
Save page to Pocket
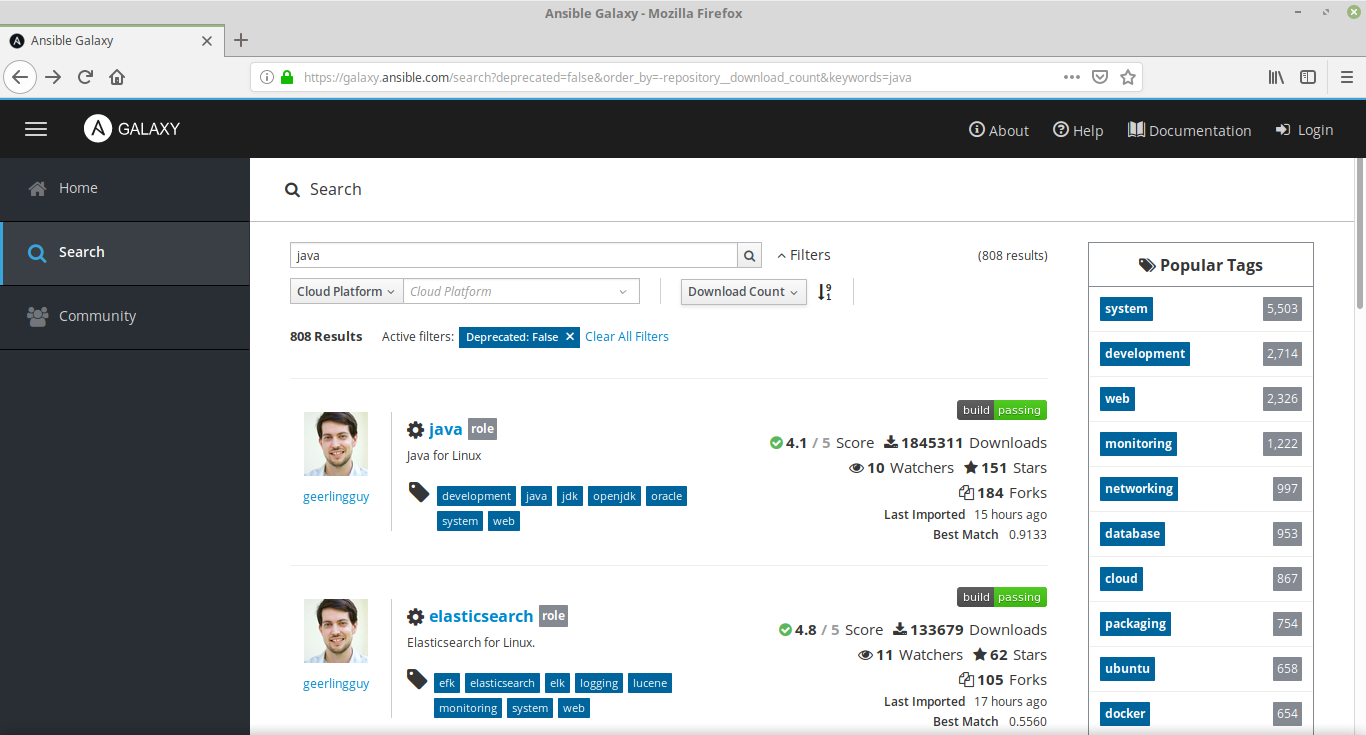pyautogui.click(x=1099, y=77)
